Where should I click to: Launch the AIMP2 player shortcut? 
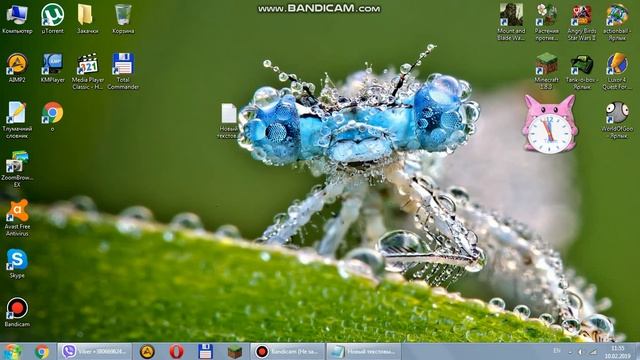click(x=17, y=67)
